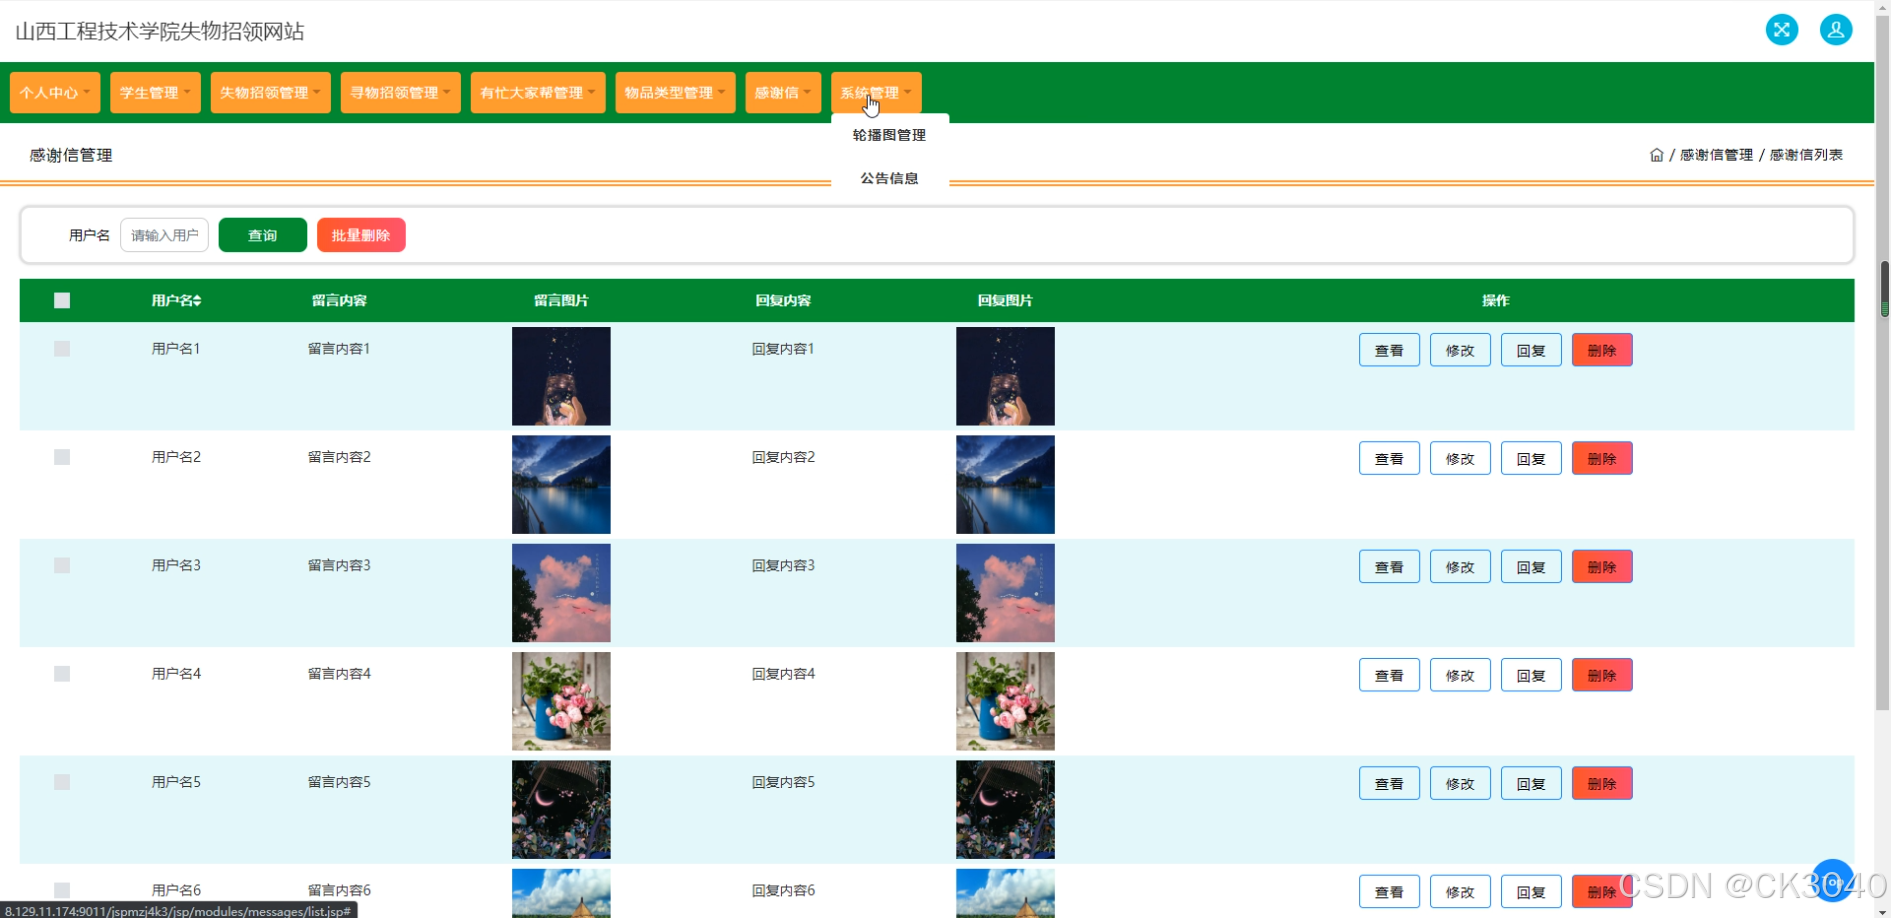Open 留言图片 lake thumbnail of 用户名2
Image resolution: width=1891 pixels, height=918 pixels.
point(561,484)
